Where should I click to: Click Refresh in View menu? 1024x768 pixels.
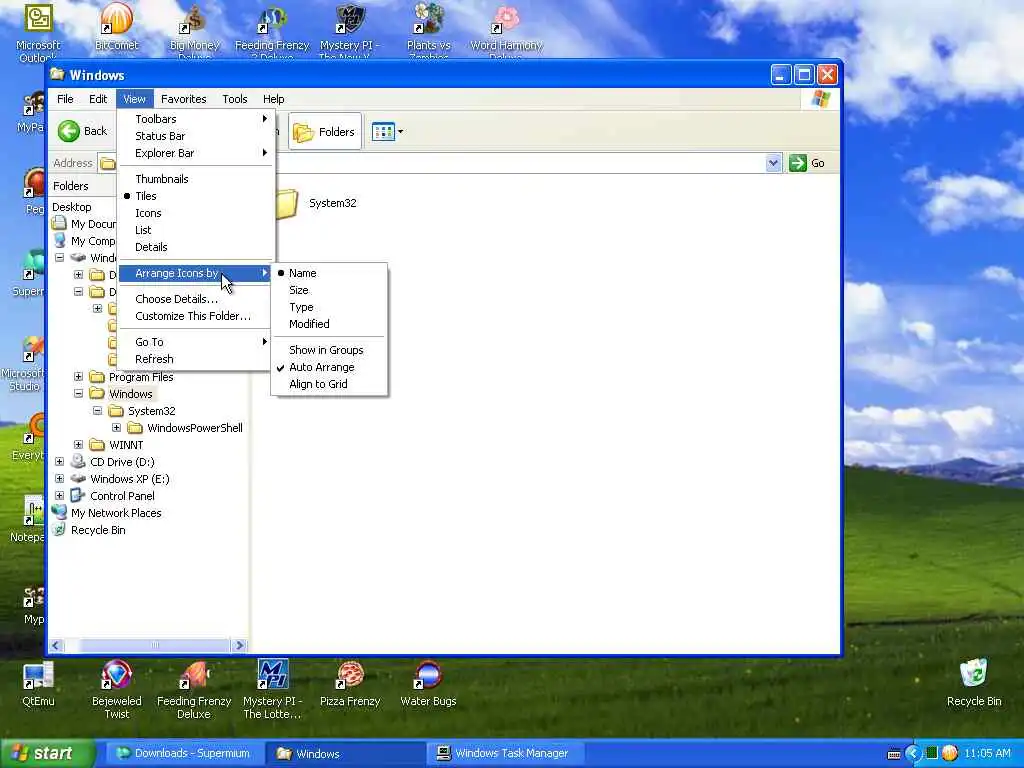tap(195, 359)
